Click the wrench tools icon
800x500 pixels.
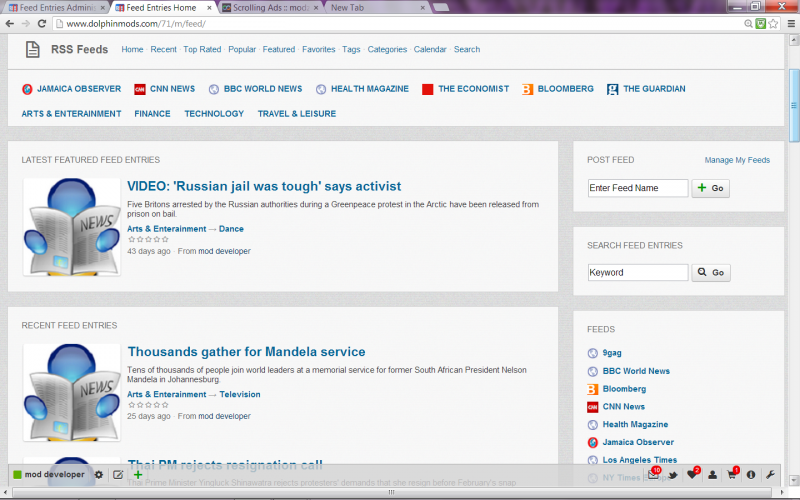(x=770, y=475)
